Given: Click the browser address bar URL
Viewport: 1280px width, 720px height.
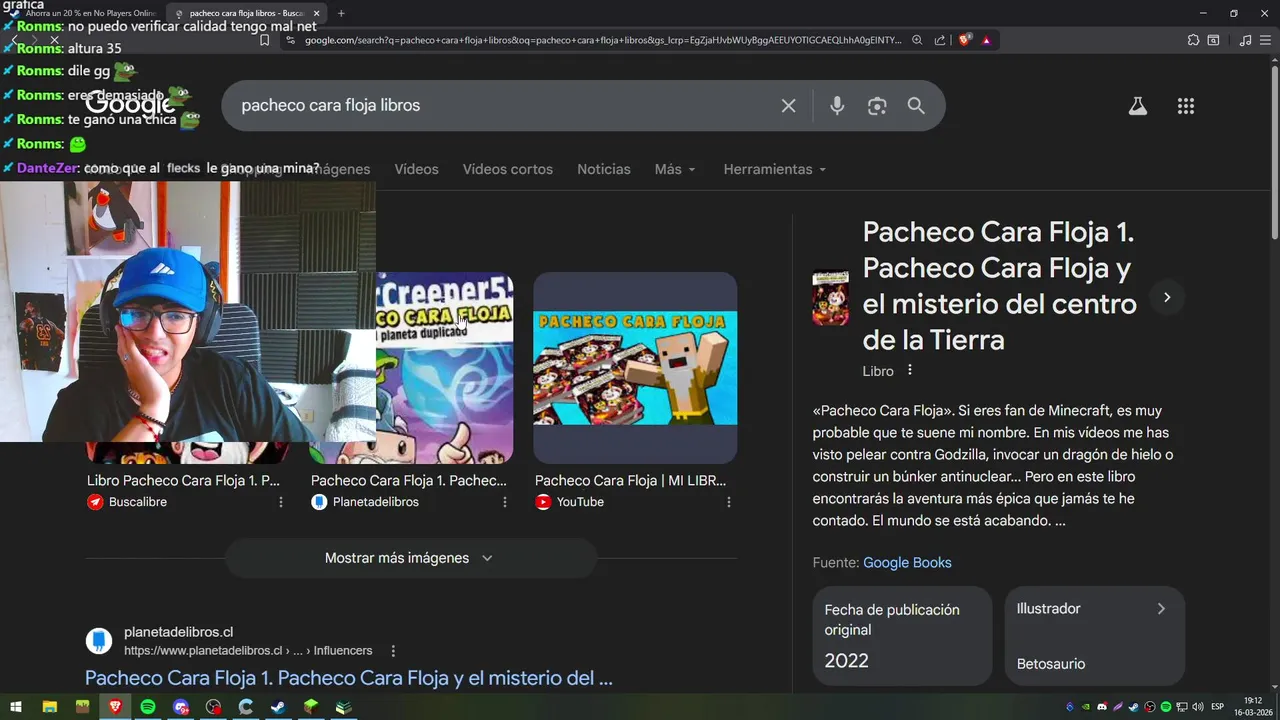Looking at the screenshot, I should click(x=602, y=40).
